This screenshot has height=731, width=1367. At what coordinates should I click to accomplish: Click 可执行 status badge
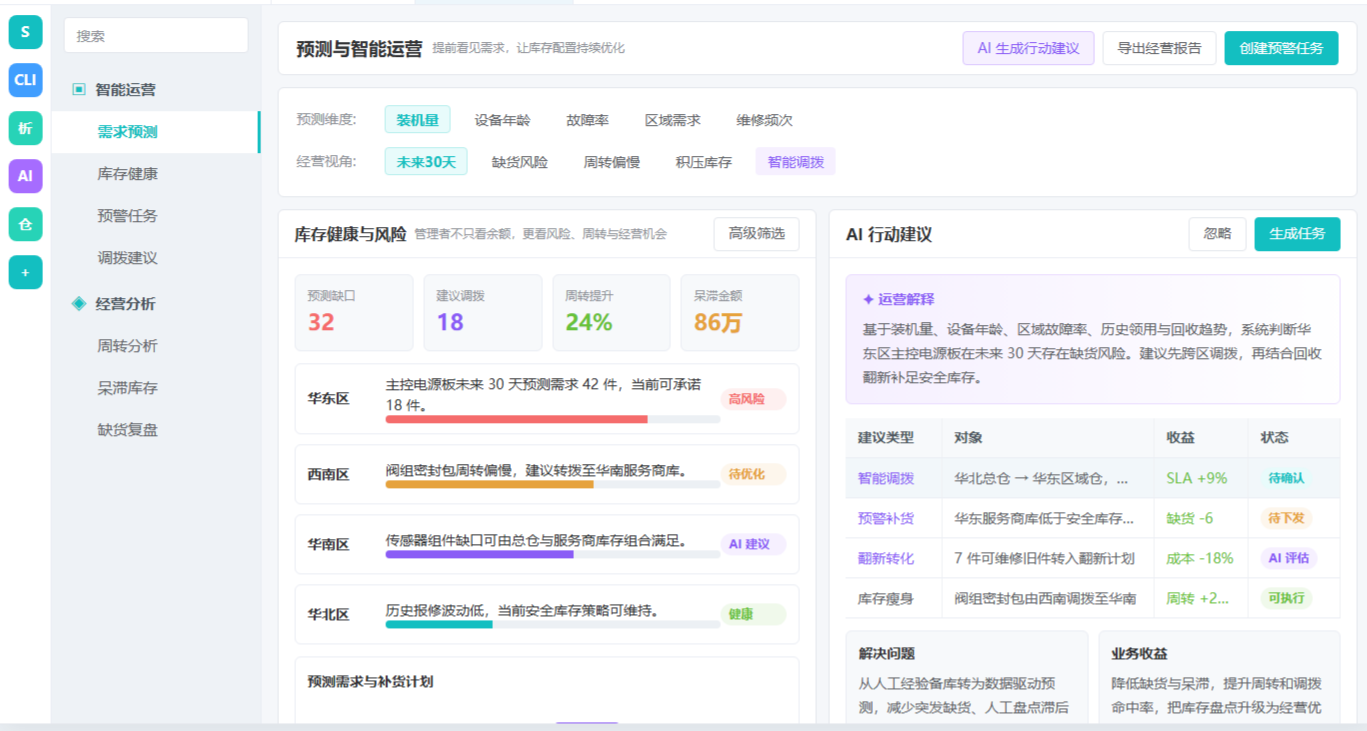point(1286,598)
